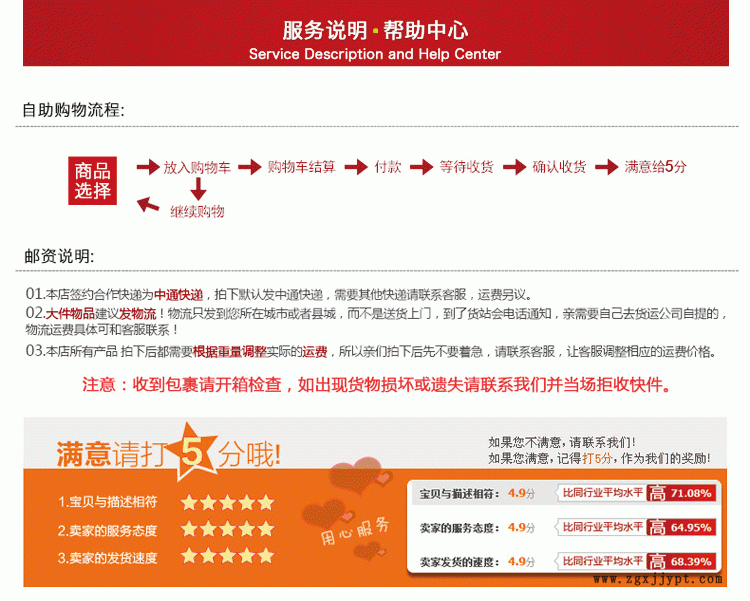Open the 确认收货 step
Screen dimensions: 750x601
coord(559,167)
